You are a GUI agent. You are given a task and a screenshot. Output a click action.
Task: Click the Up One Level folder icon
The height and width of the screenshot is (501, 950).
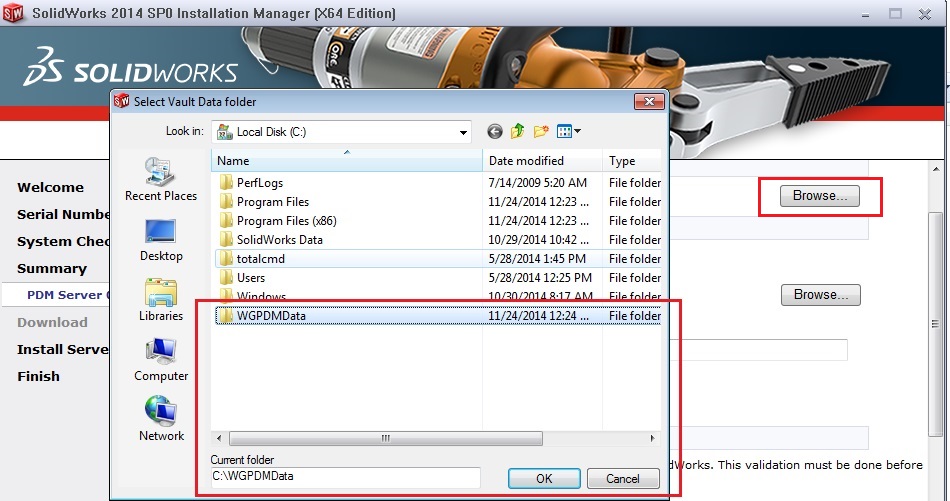point(518,132)
